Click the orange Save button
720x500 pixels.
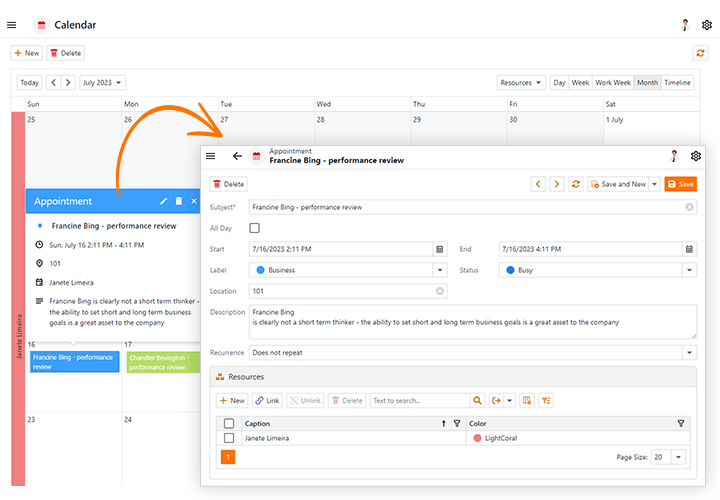click(680, 184)
